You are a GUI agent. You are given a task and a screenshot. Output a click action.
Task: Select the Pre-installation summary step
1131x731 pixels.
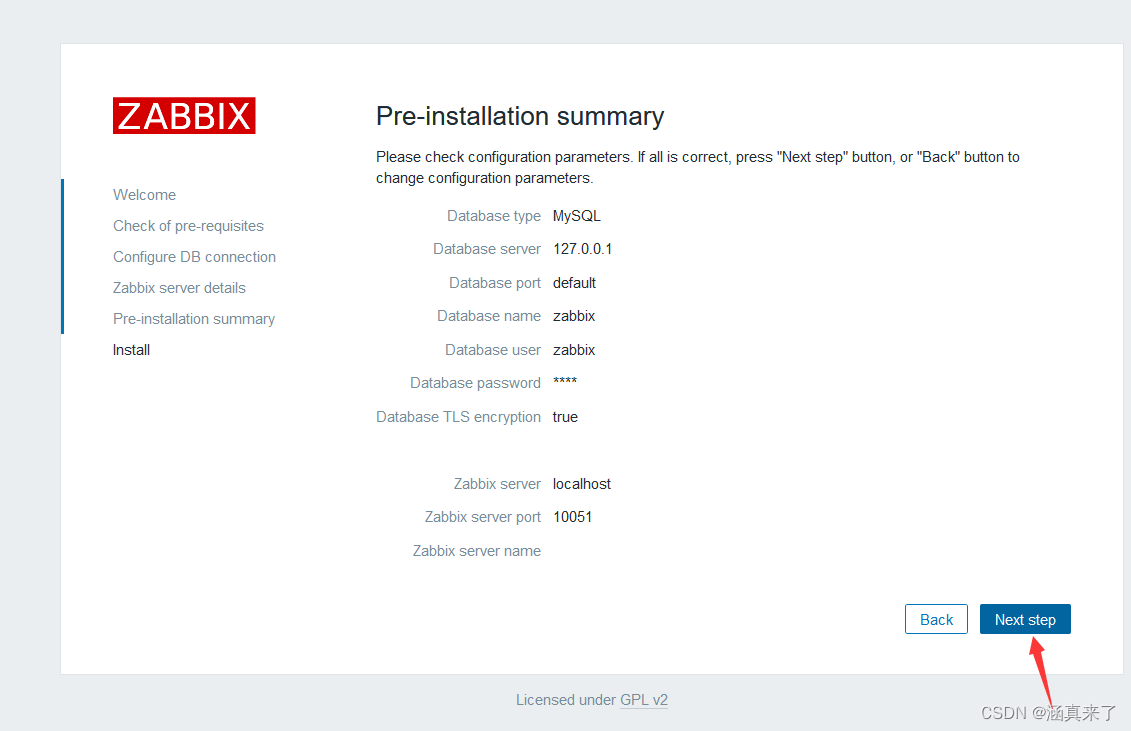pyautogui.click(x=194, y=318)
